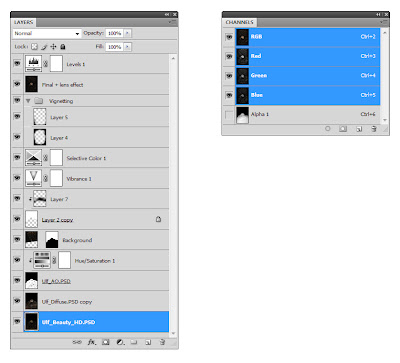Add a layer mask from the Layers footer

[x=106, y=342]
